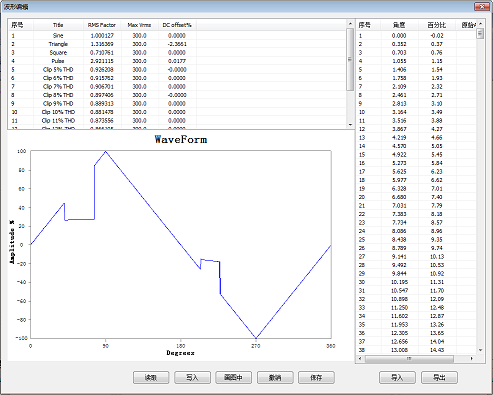Click the 撤销 (undo) button

tap(275, 377)
